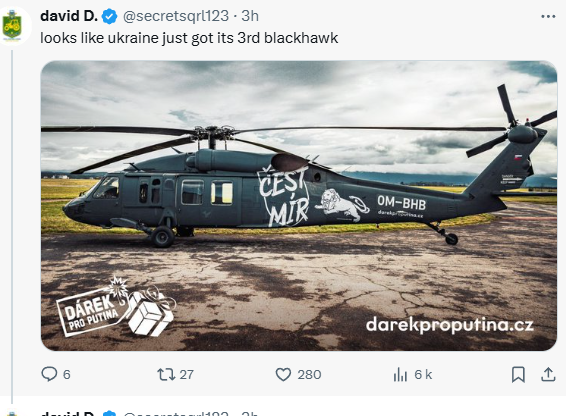Like the tweet with the heart icon
Screen dimensions: 566x416
(x=283, y=374)
